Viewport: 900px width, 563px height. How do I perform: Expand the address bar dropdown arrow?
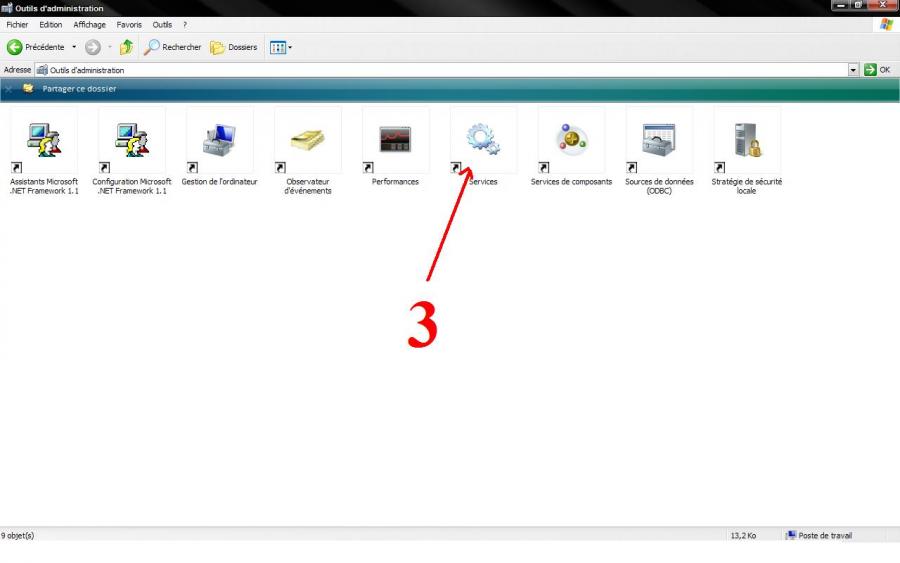point(853,70)
